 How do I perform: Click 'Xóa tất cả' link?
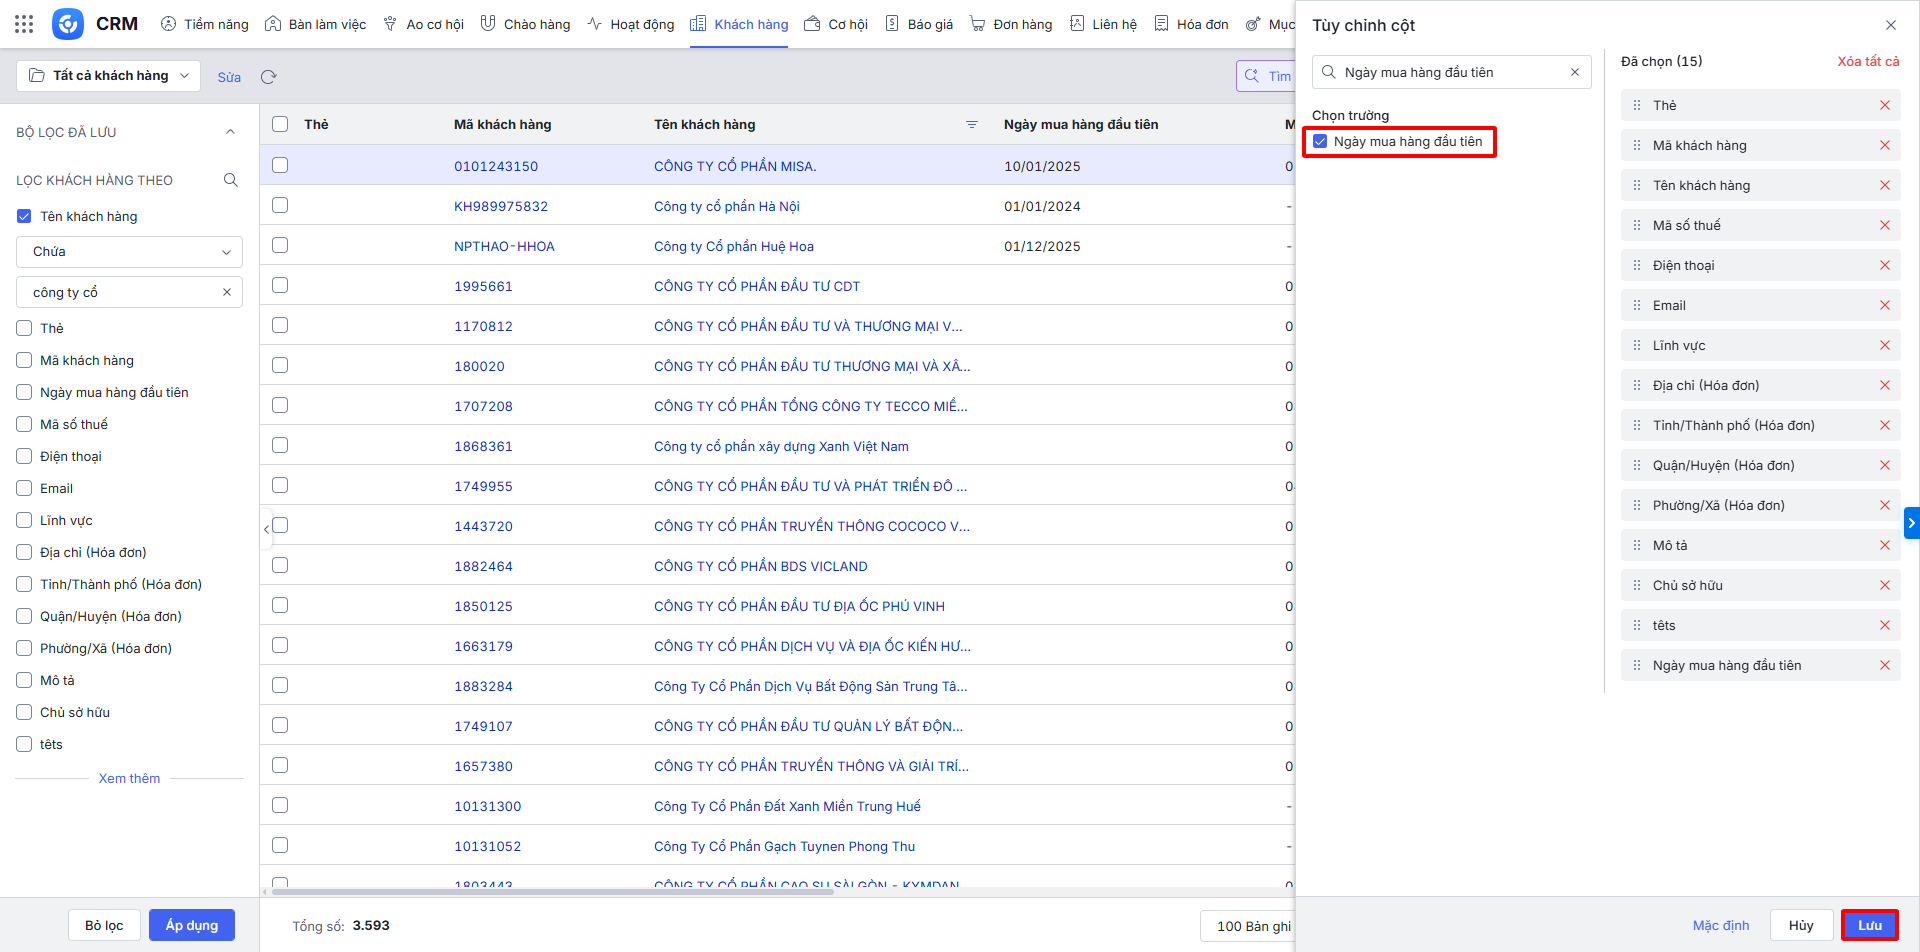[x=1867, y=62]
